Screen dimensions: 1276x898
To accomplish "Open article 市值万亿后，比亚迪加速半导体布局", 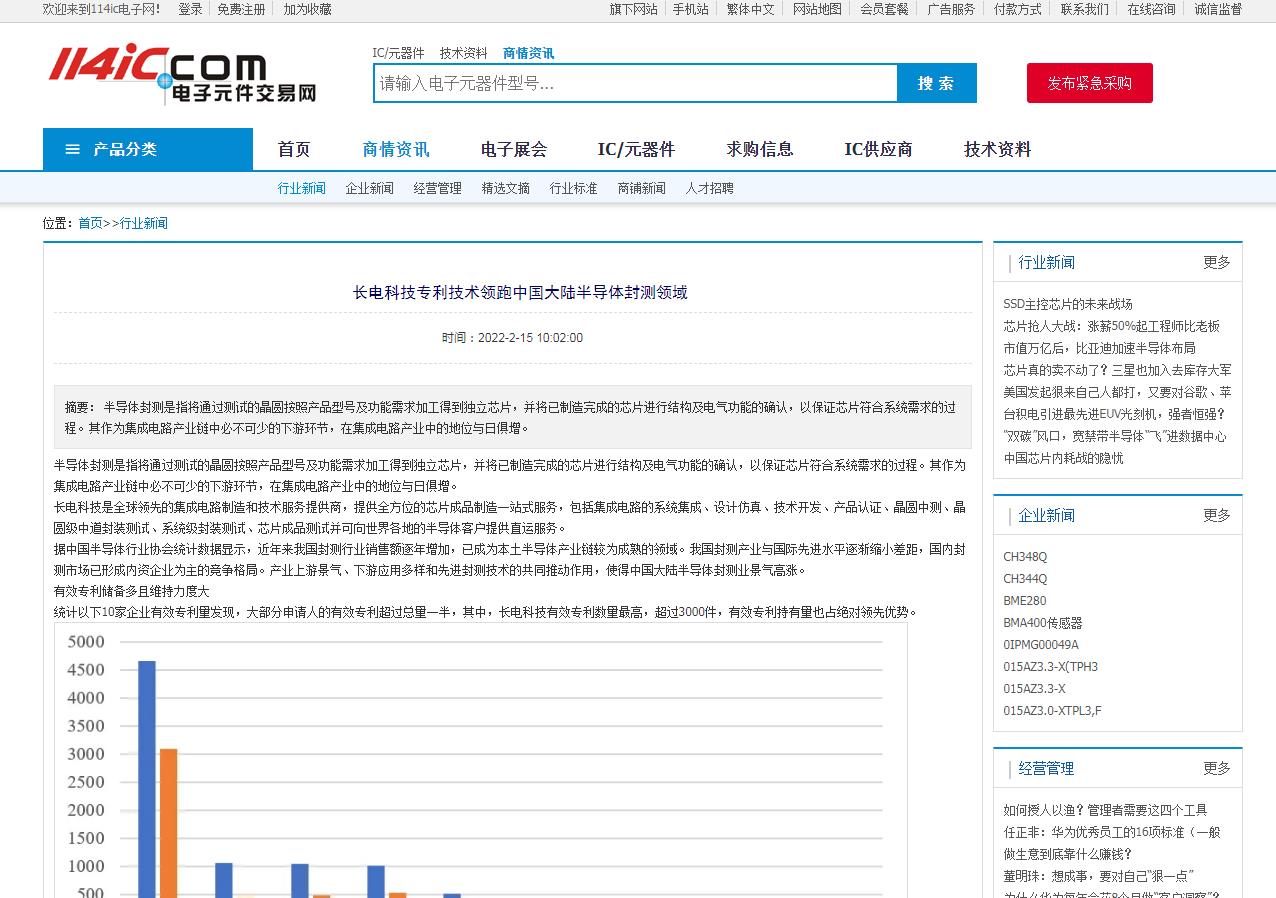I will [x=1099, y=348].
